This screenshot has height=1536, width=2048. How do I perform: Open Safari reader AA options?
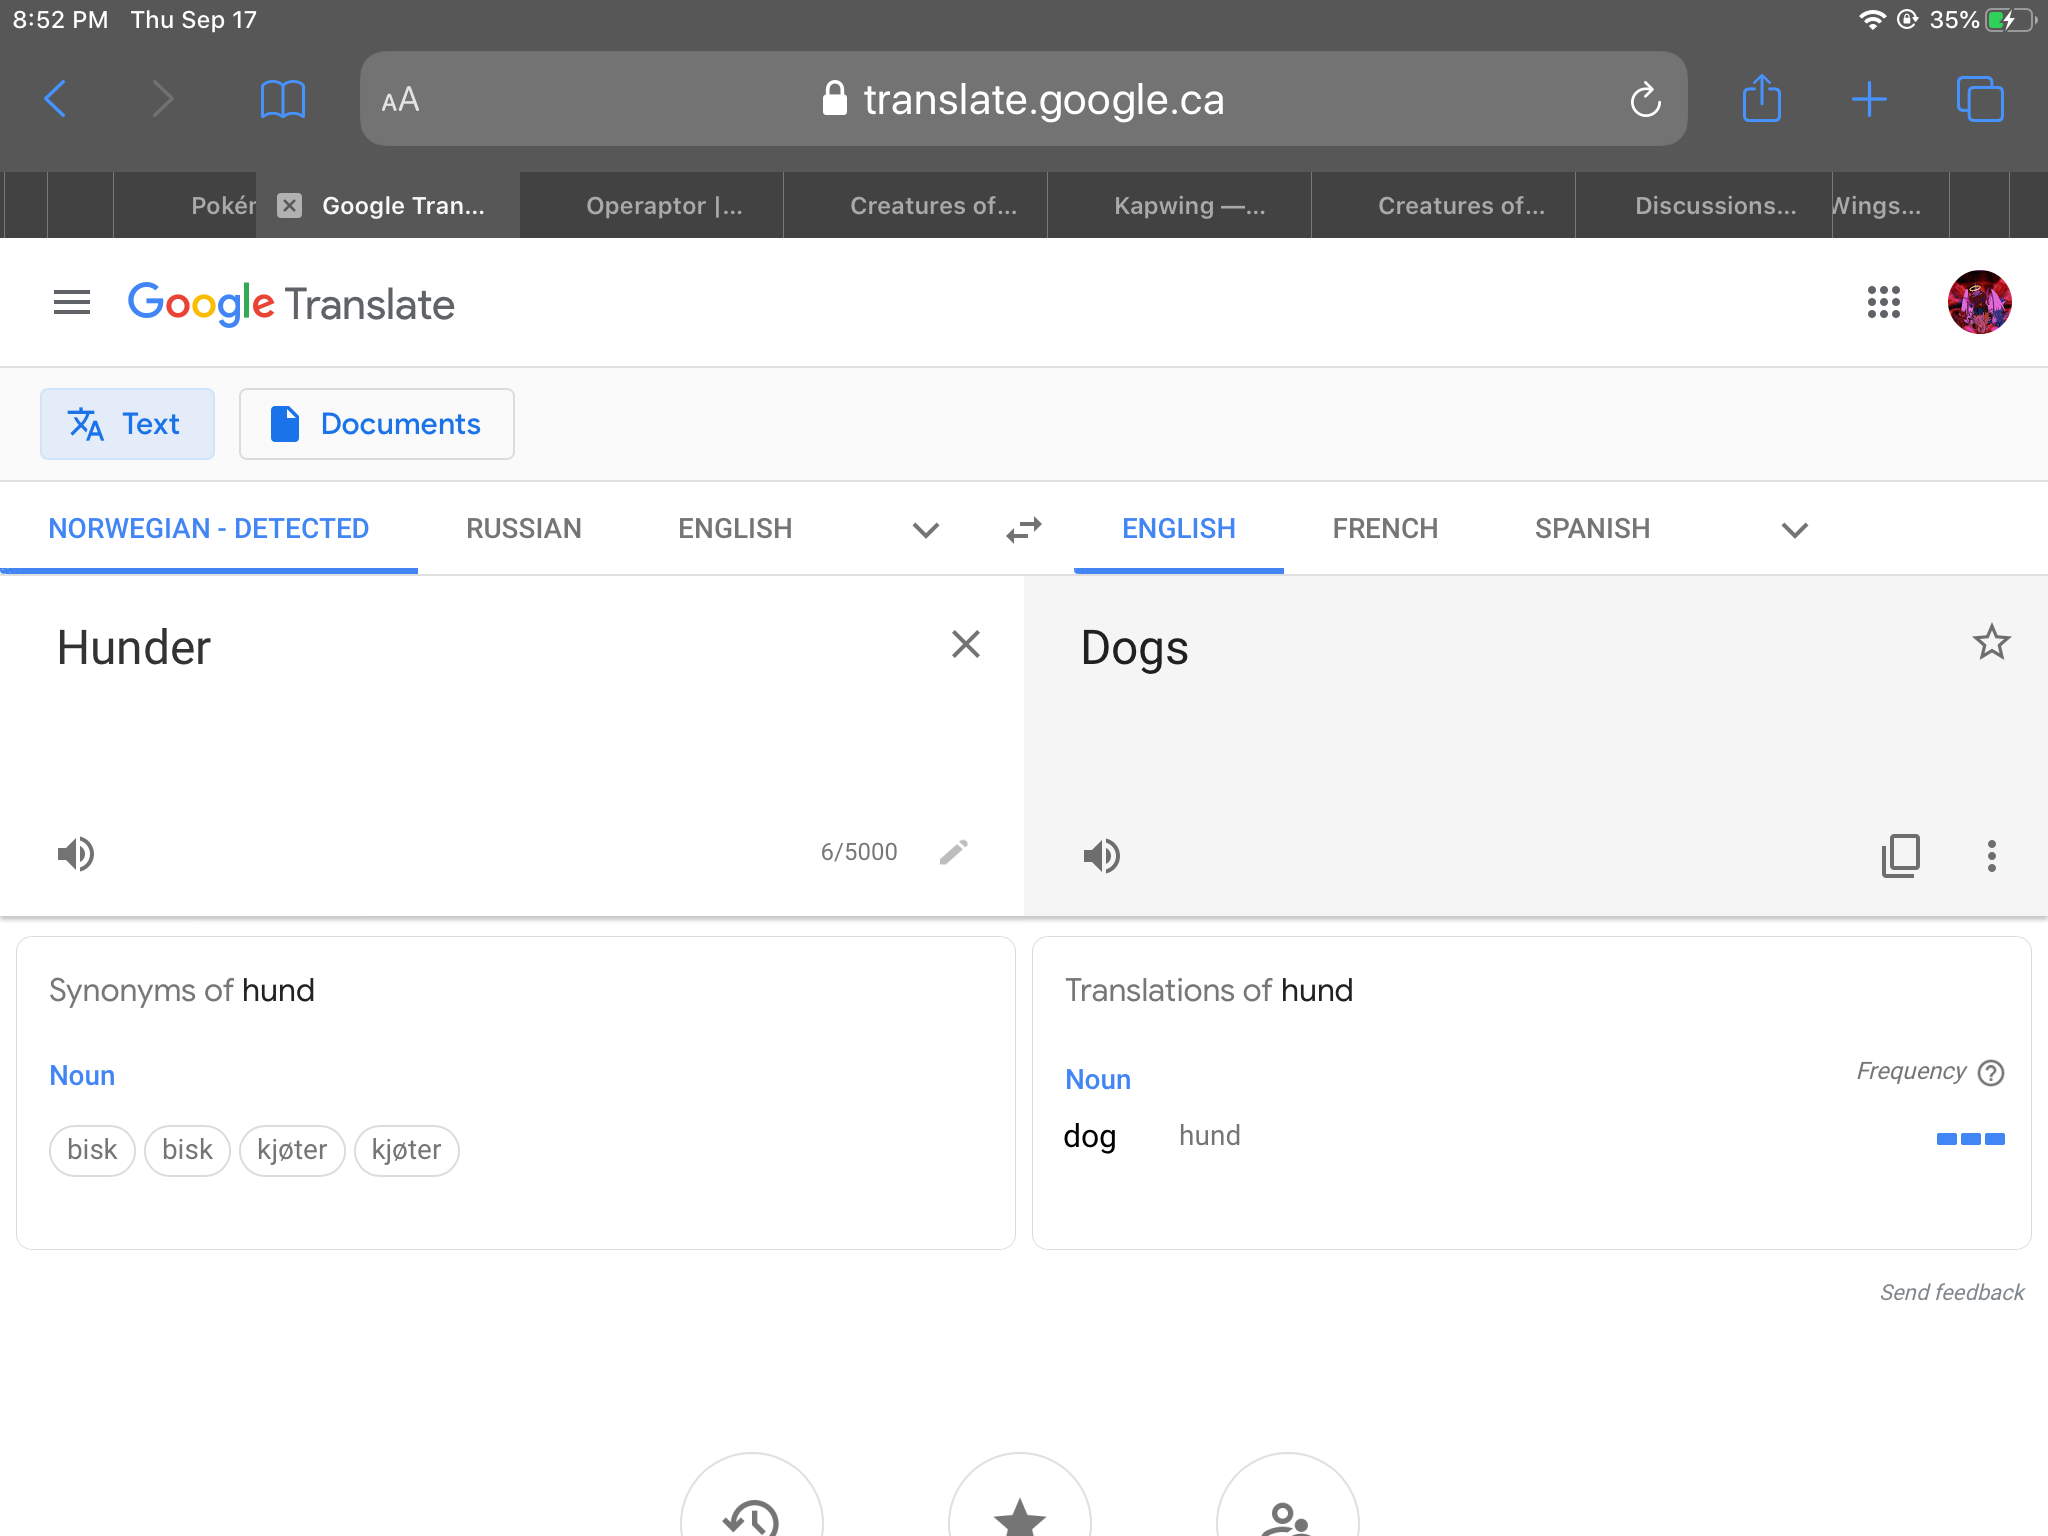coord(400,100)
